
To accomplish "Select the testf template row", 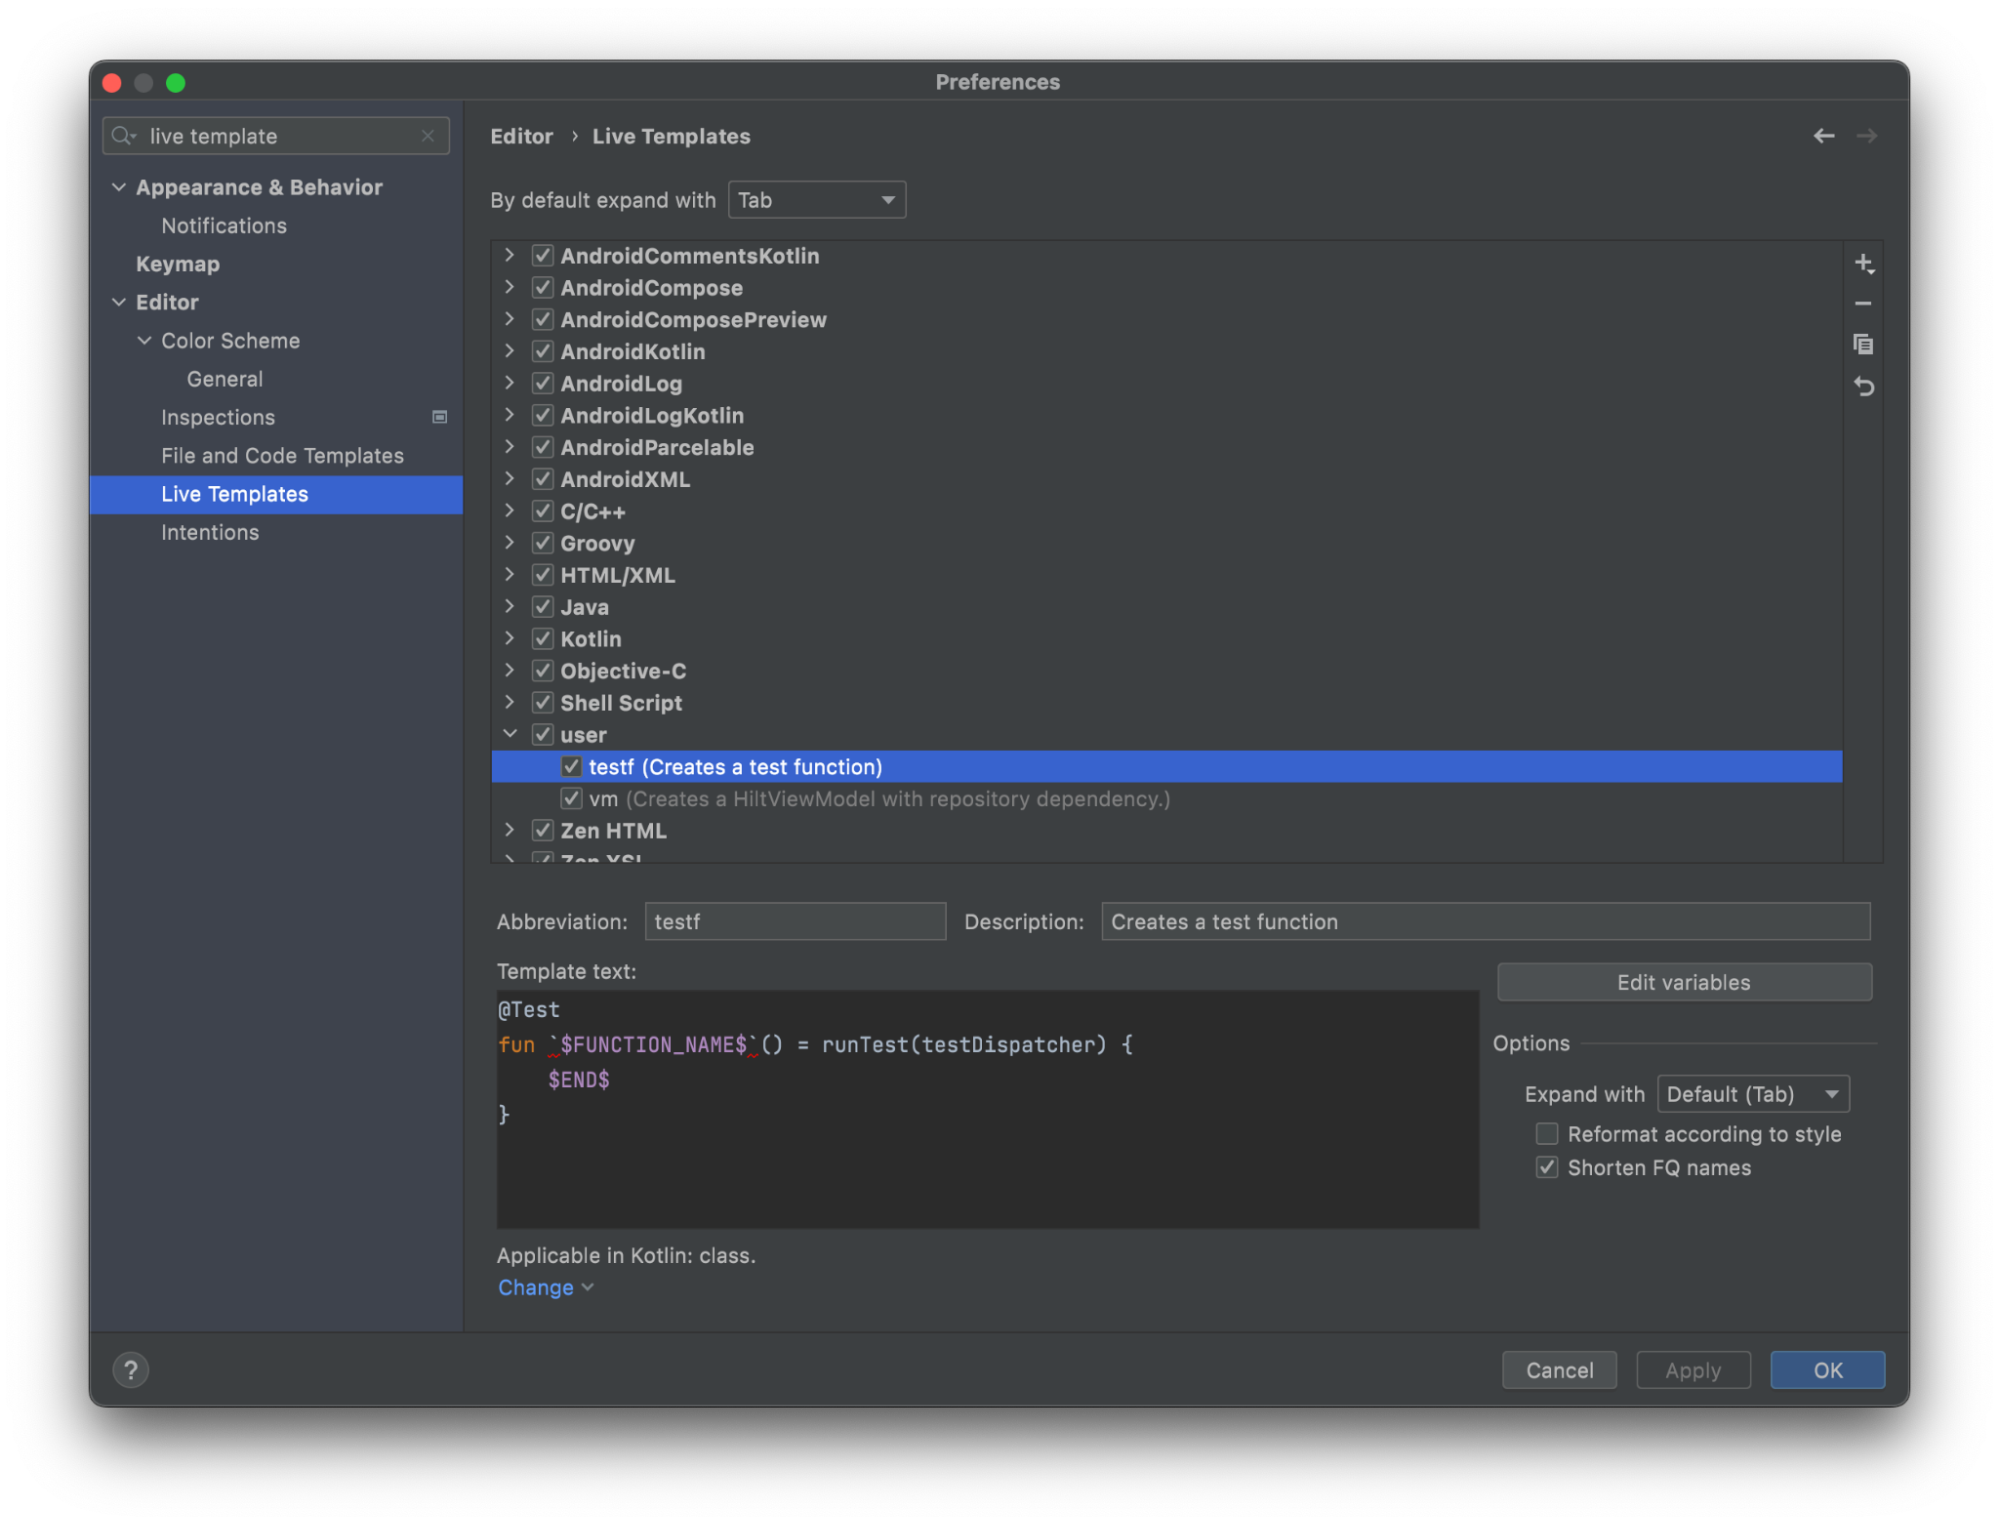I will click(x=1166, y=767).
